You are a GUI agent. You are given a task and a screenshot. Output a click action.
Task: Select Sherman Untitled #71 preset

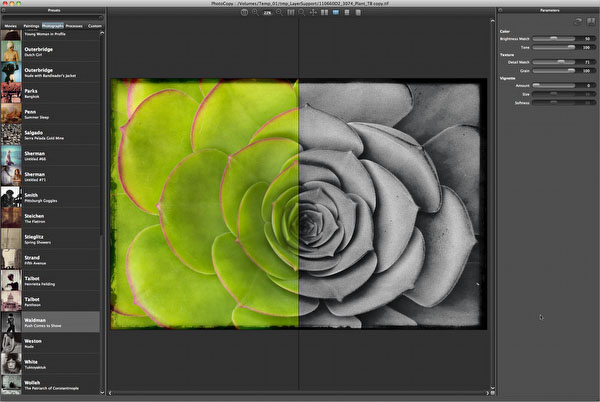pos(50,176)
